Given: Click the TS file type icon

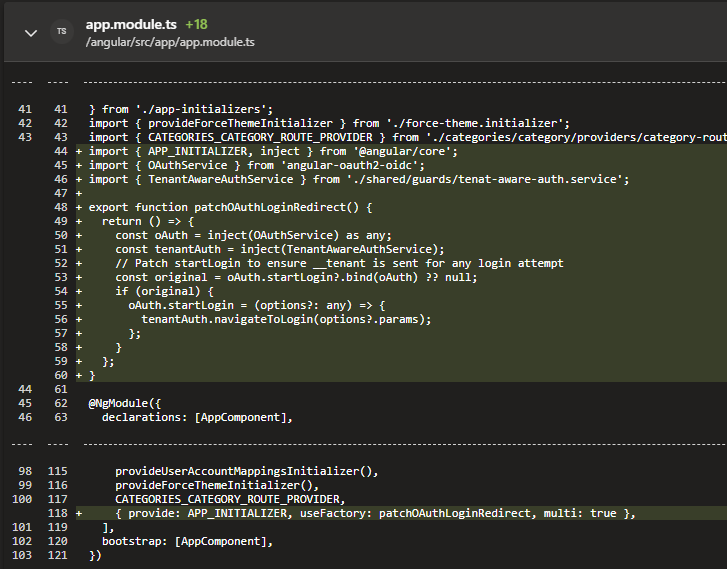Looking at the screenshot, I should pyautogui.click(x=62, y=32).
